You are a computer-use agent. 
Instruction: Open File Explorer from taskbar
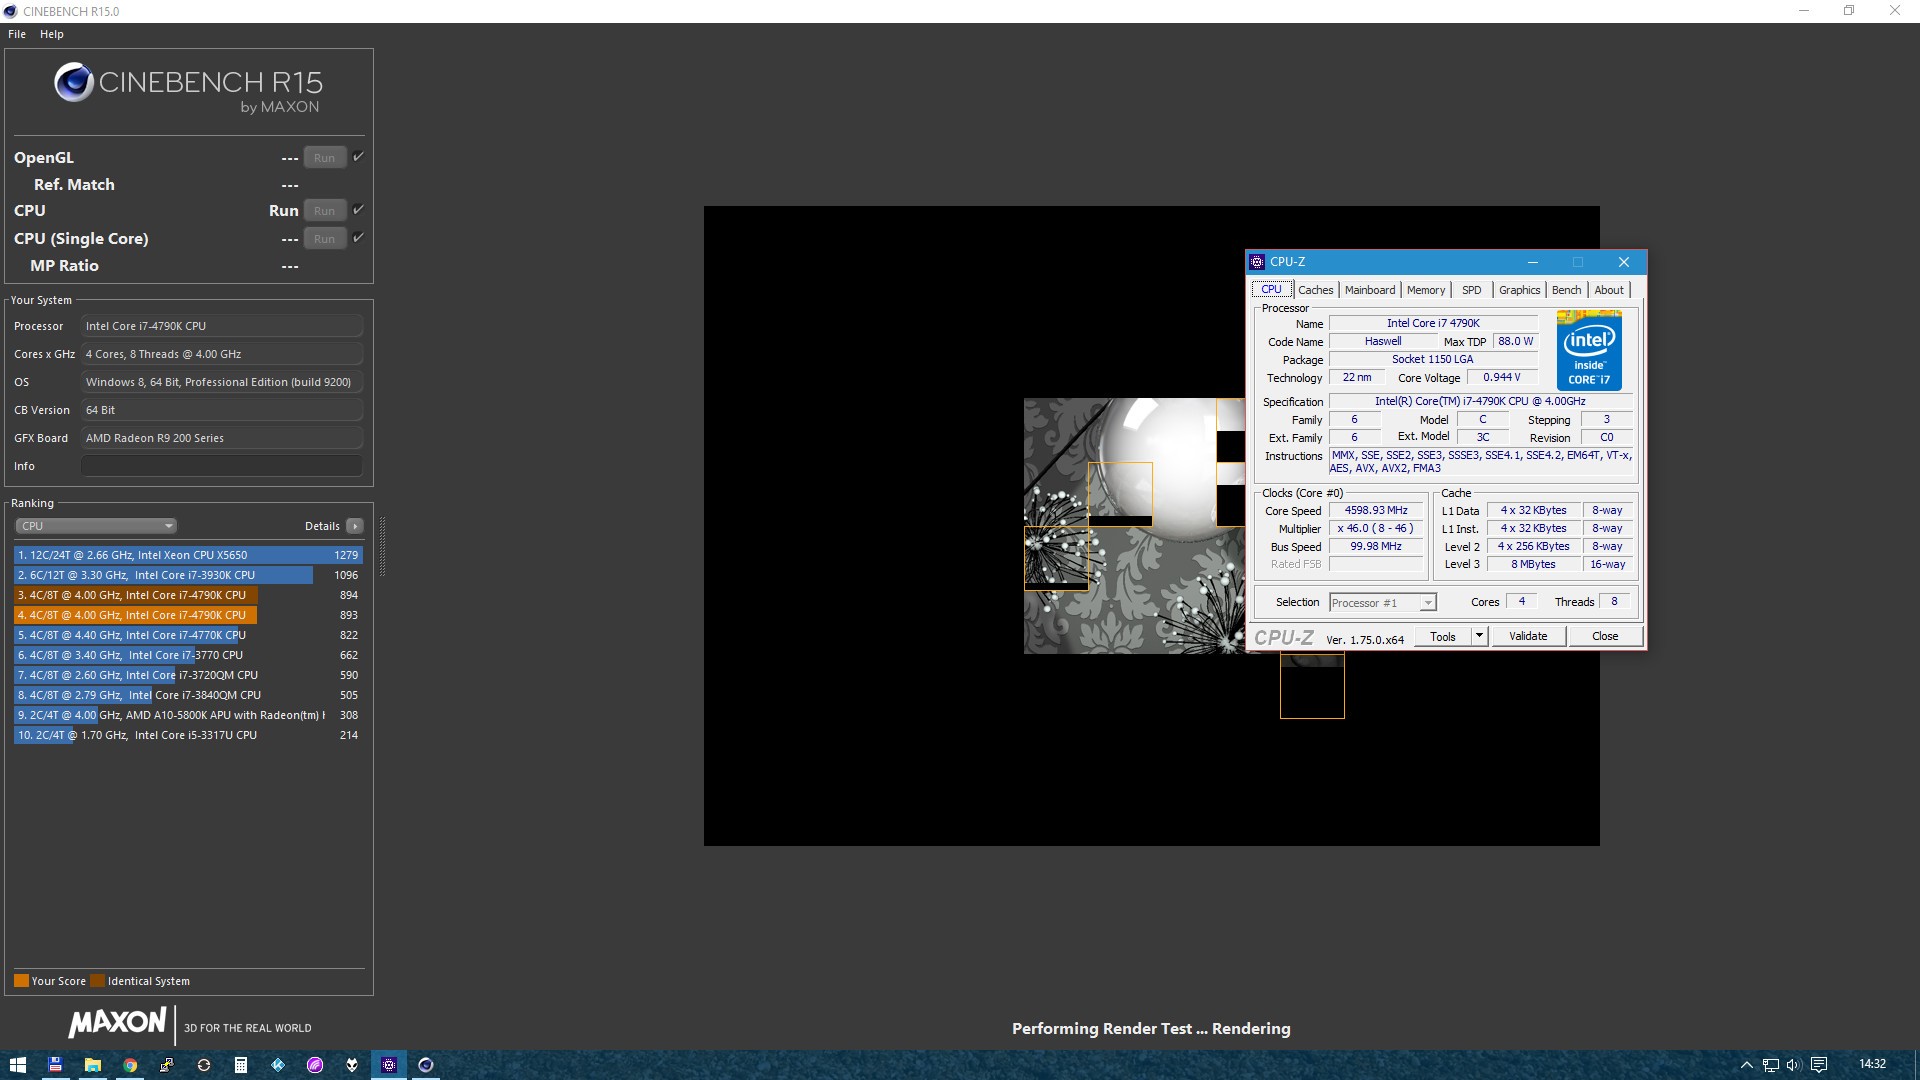(x=92, y=1065)
